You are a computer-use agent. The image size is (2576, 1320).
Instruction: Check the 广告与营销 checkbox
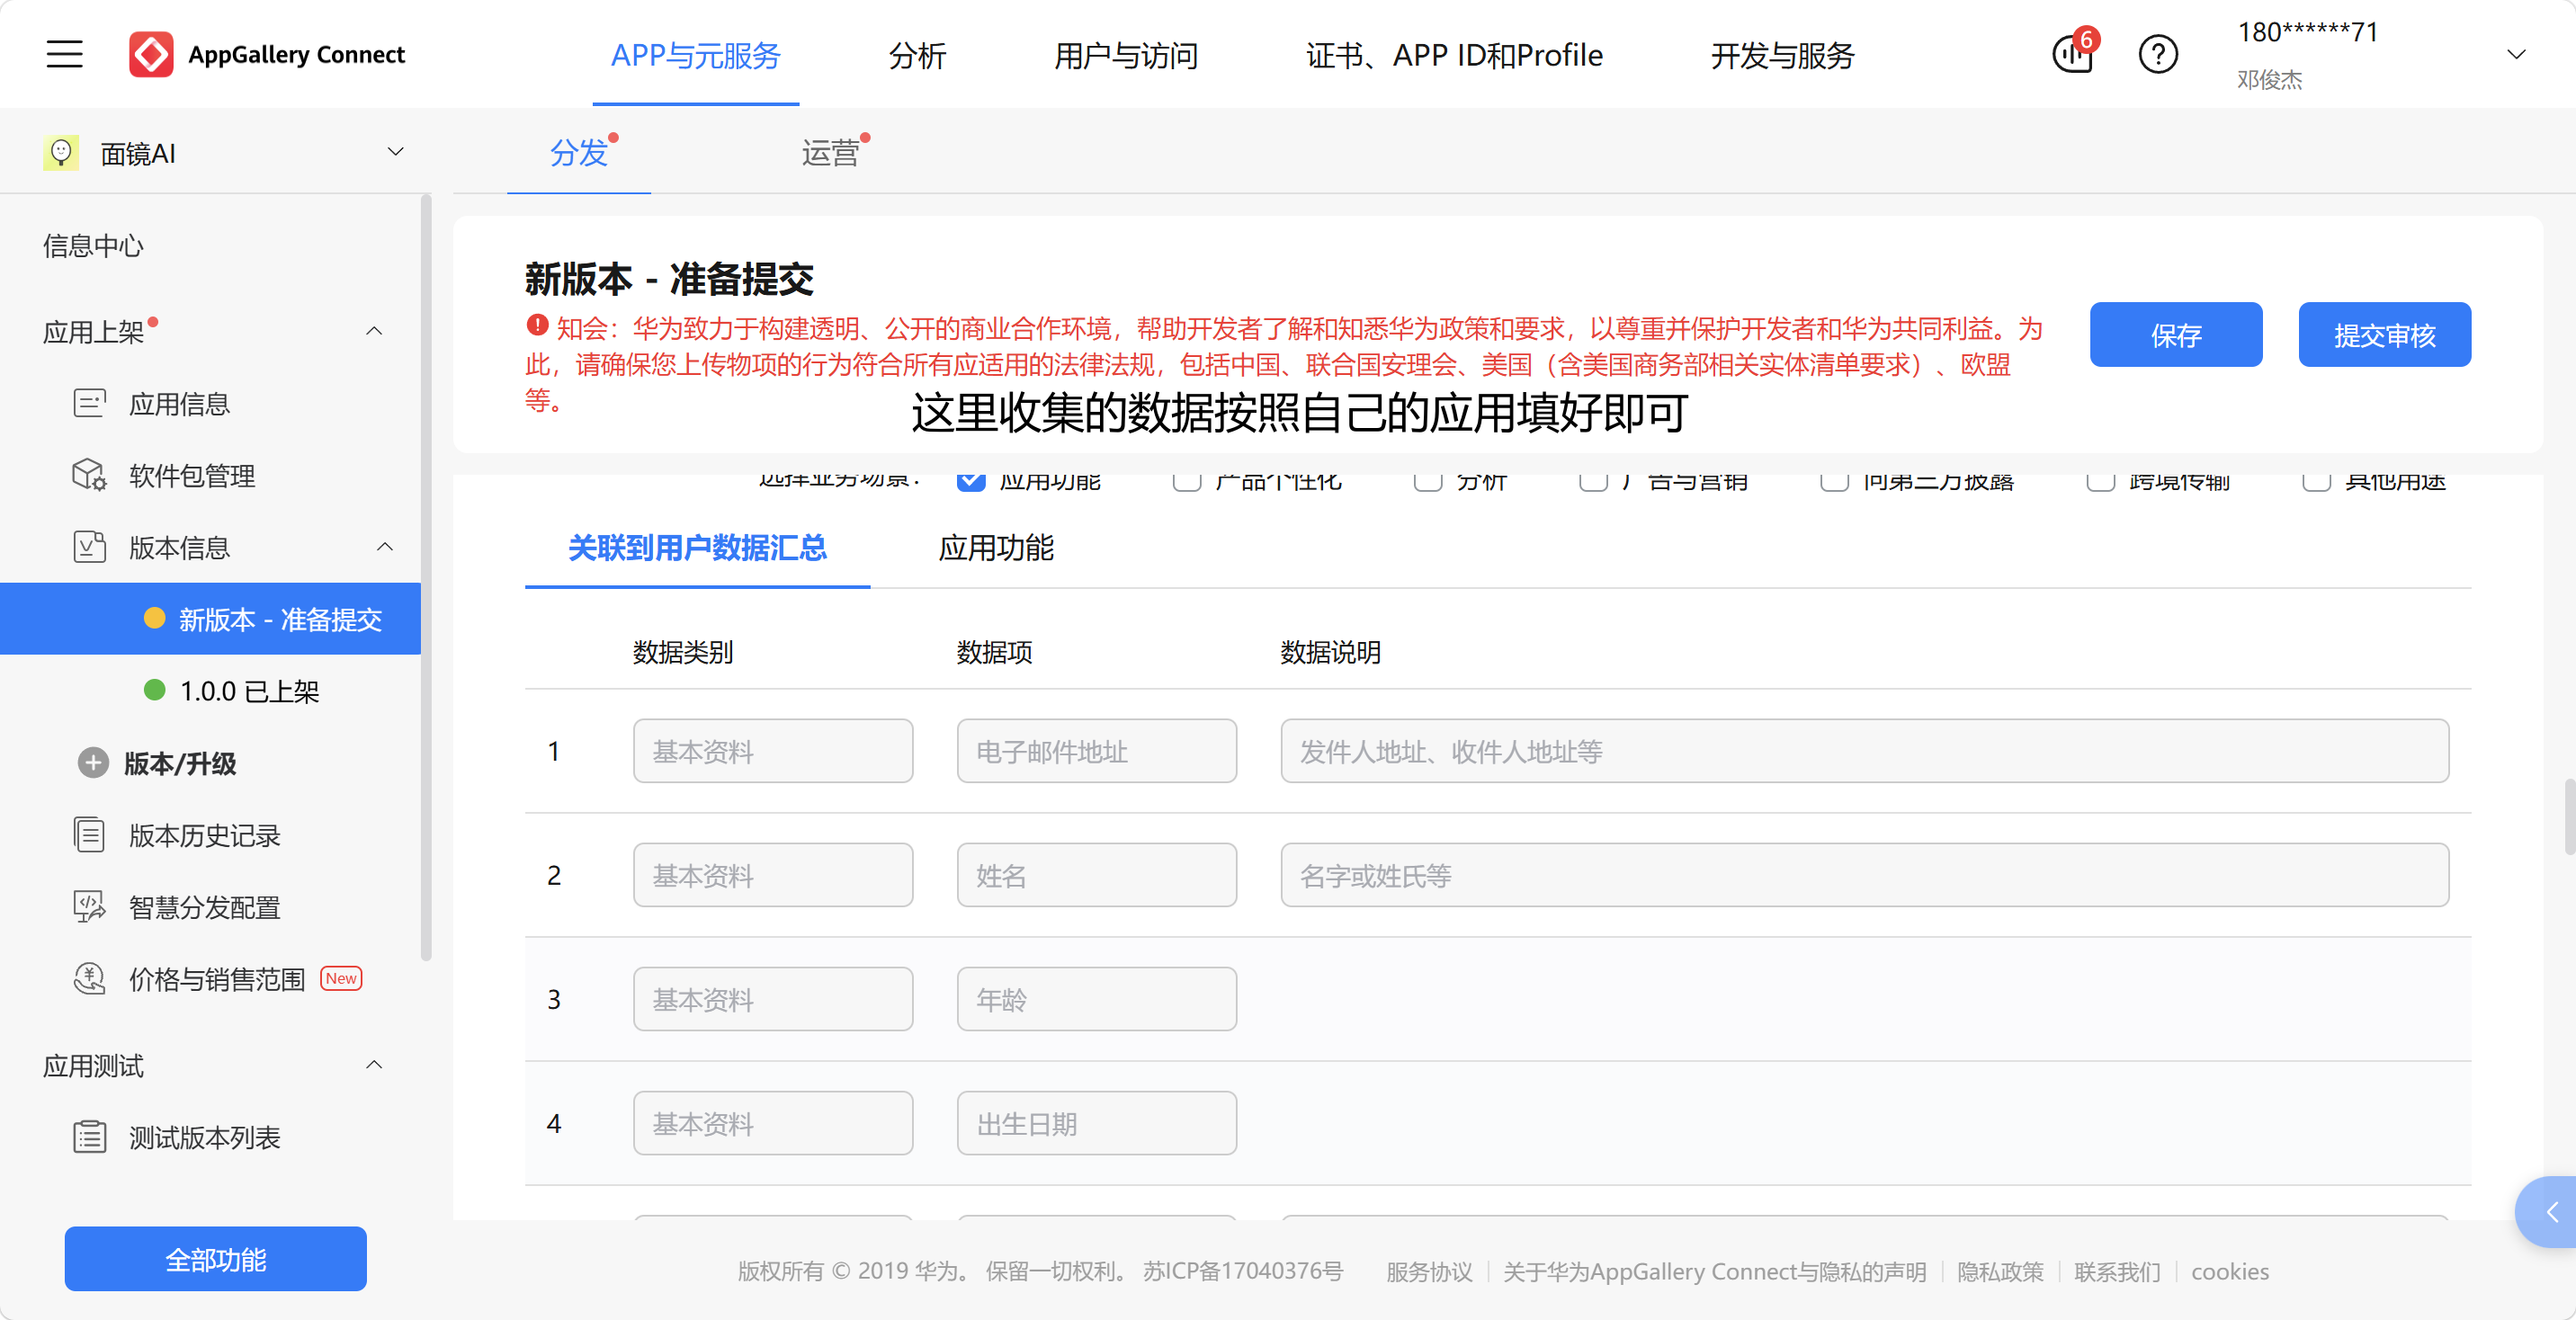(1593, 481)
